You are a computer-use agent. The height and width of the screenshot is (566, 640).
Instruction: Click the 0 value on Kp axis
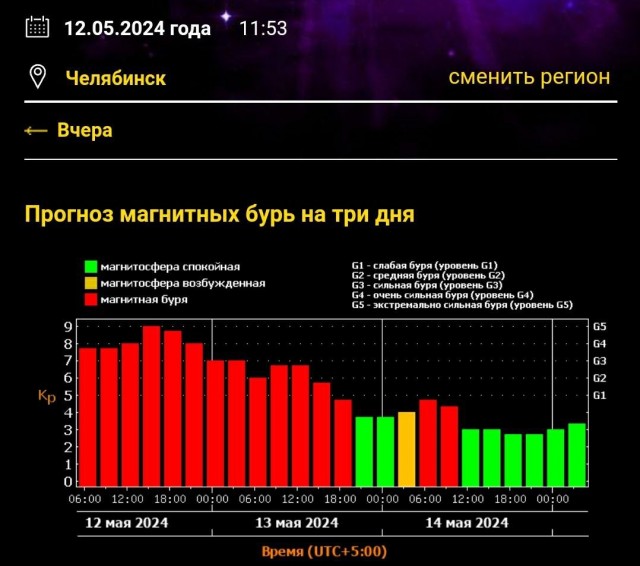click(68, 482)
